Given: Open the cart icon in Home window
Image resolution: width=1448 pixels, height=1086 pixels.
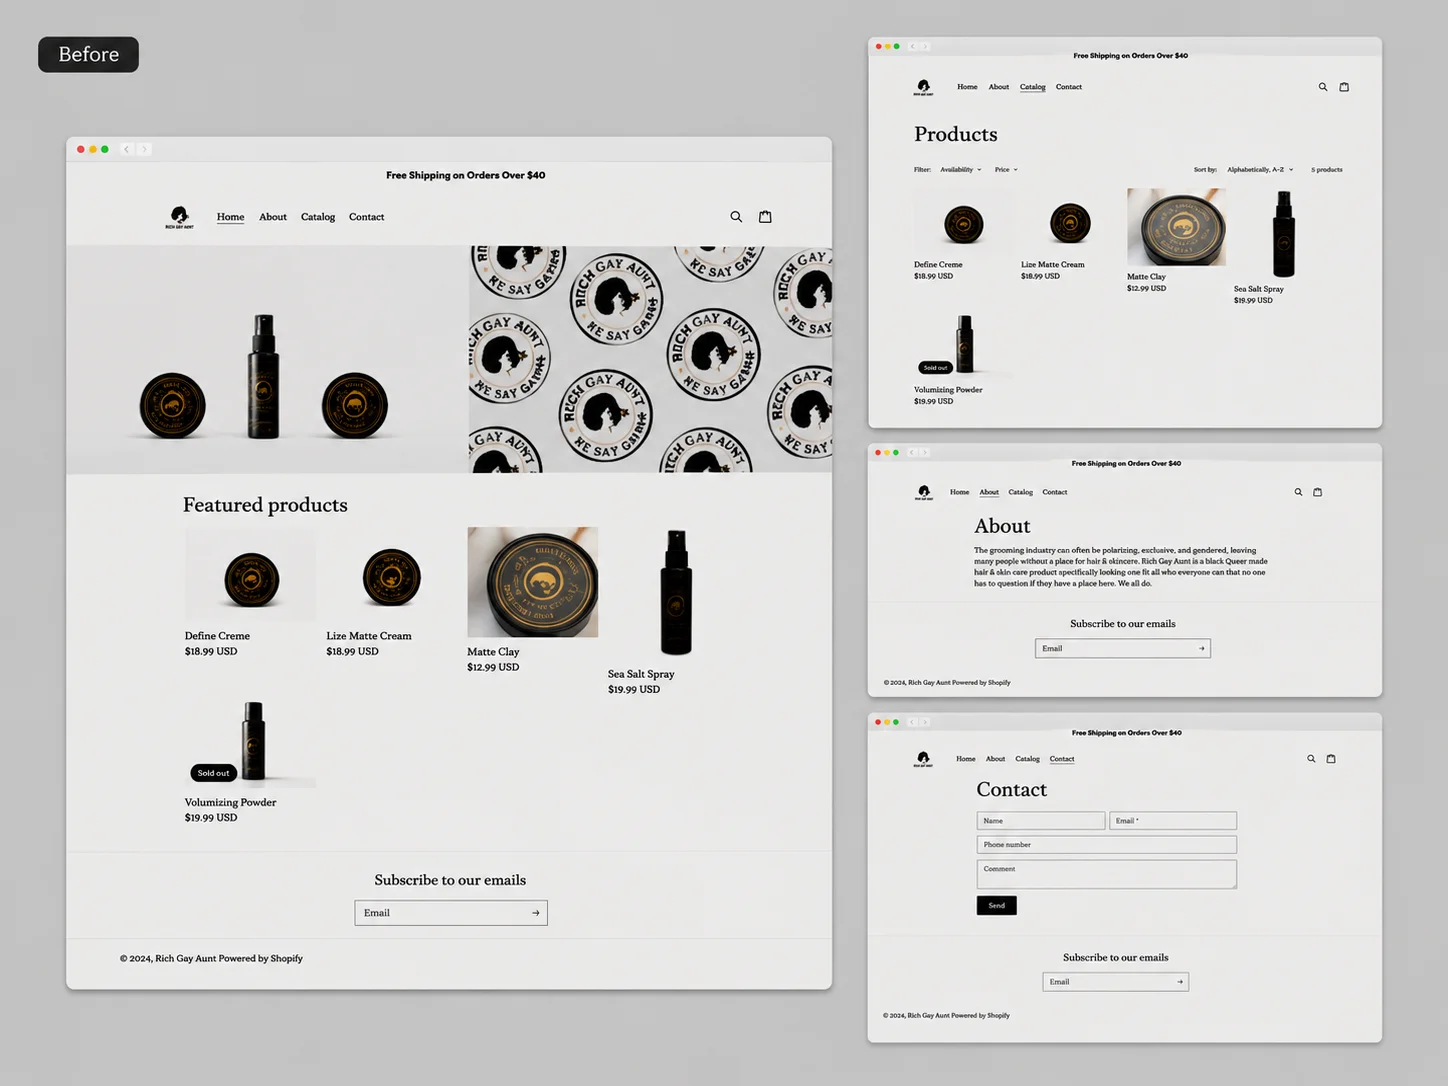Looking at the screenshot, I should [765, 217].
